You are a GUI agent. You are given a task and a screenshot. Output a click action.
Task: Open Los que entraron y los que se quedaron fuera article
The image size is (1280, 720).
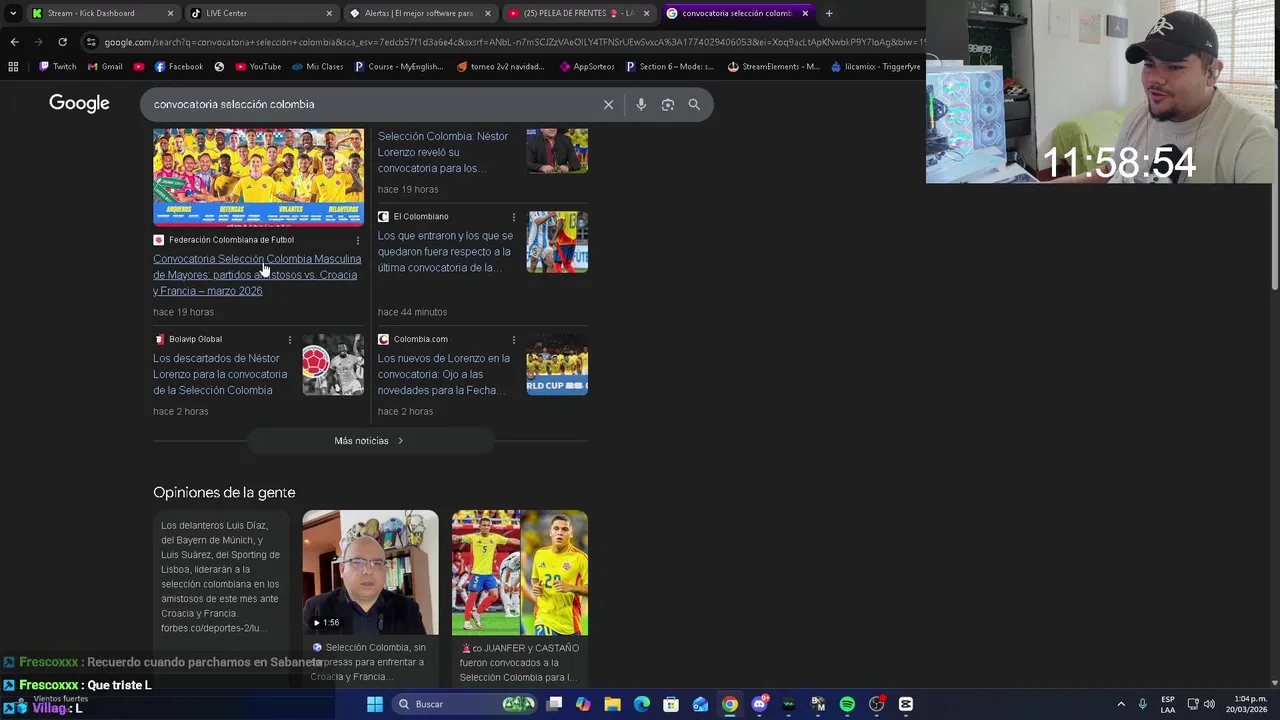(x=445, y=252)
